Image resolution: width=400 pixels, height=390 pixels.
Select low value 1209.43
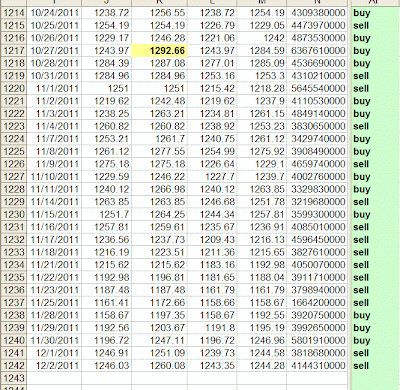[x=212, y=240]
